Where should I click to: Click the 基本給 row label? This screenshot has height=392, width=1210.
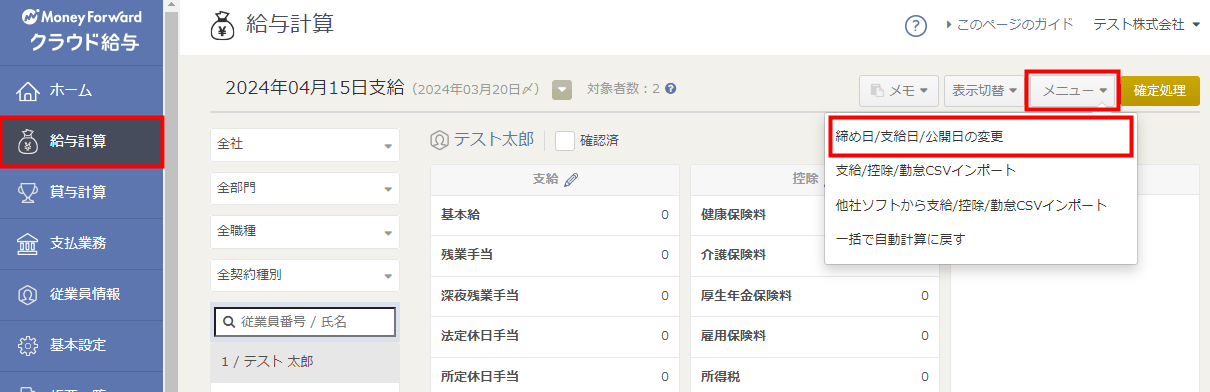tap(462, 214)
